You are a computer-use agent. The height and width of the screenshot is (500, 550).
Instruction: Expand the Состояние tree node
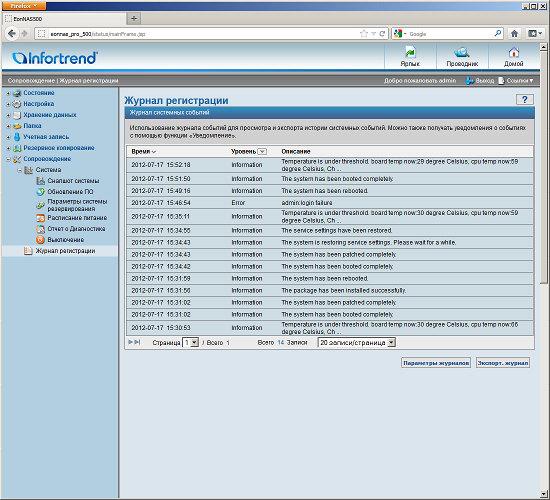click(x=8, y=93)
